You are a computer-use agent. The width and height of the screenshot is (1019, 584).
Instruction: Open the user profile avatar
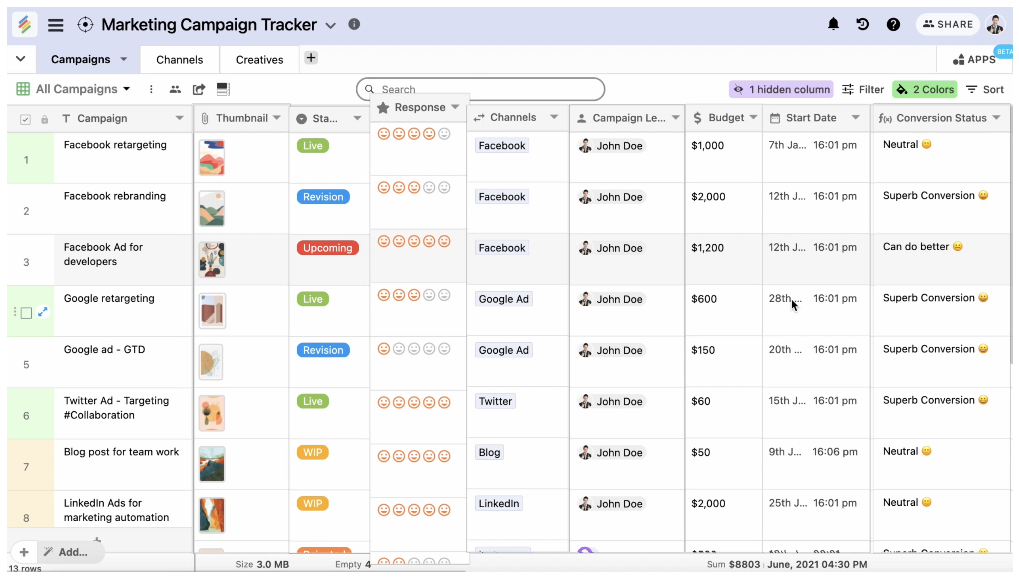[x=995, y=25]
